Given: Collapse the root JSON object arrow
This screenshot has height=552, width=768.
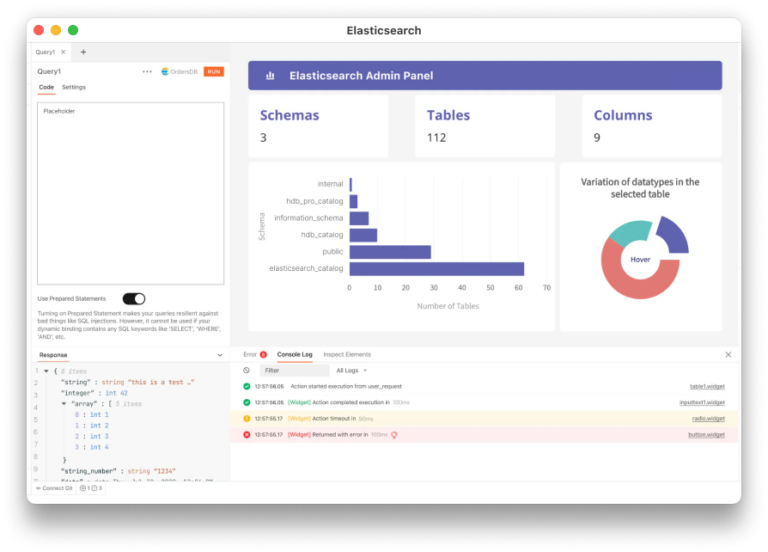Looking at the screenshot, I should point(47,371).
